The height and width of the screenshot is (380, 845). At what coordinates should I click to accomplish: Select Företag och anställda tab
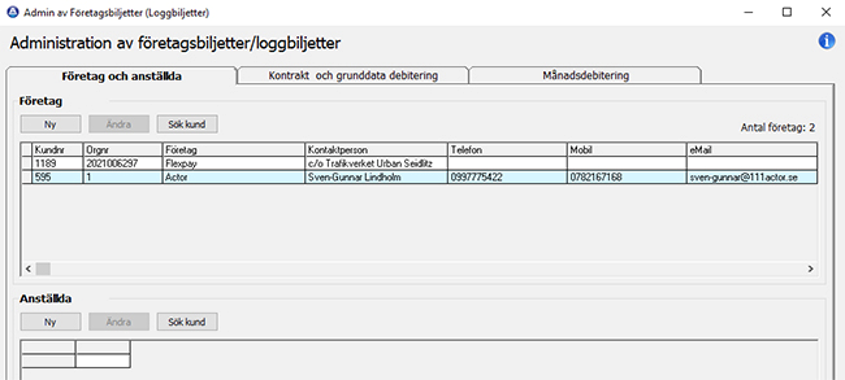click(x=121, y=76)
